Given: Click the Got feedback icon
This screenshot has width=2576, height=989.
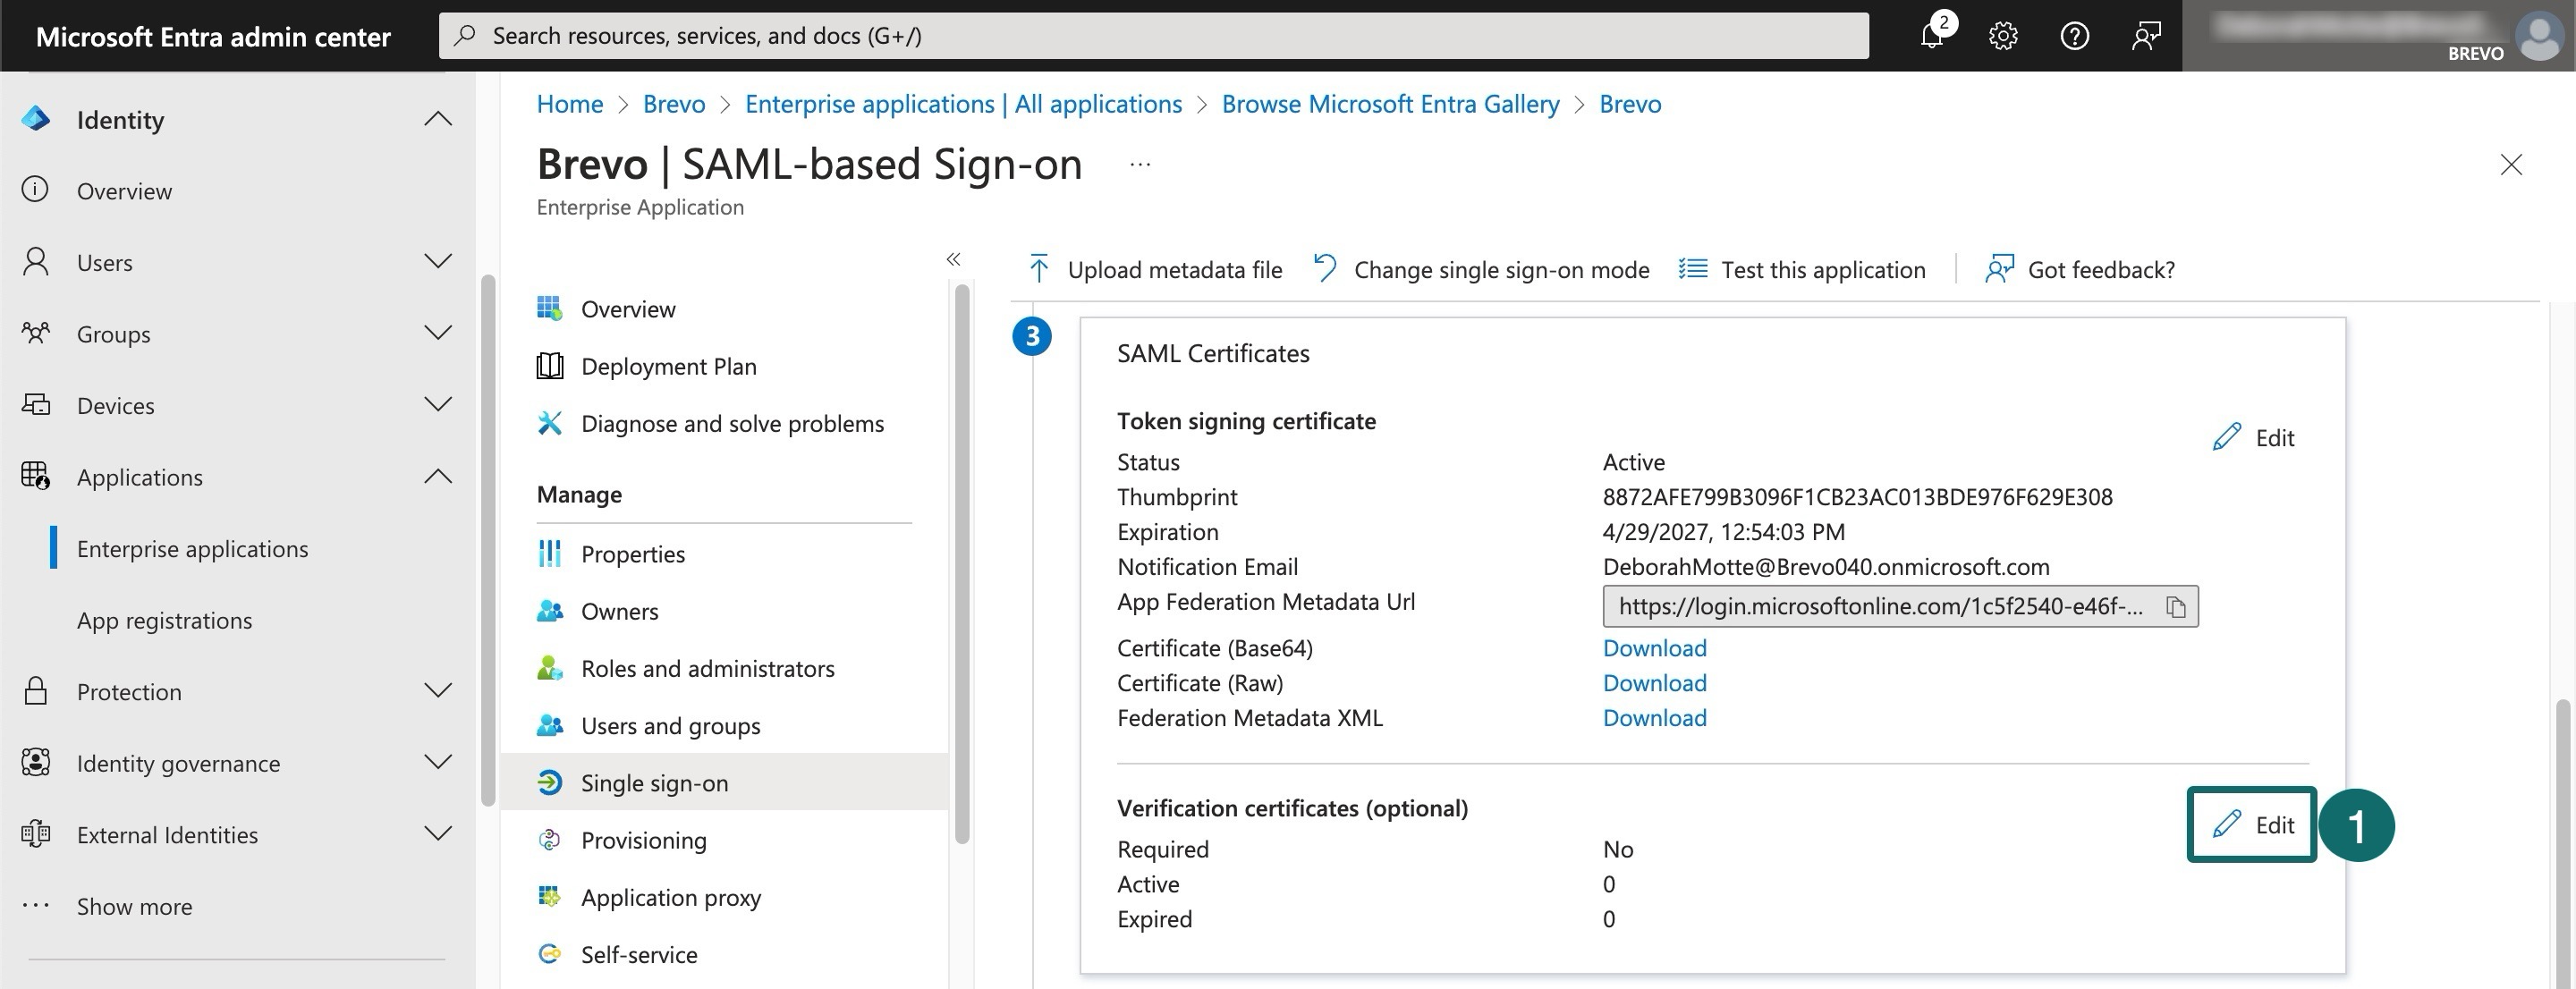Looking at the screenshot, I should pyautogui.click(x=1999, y=269).
